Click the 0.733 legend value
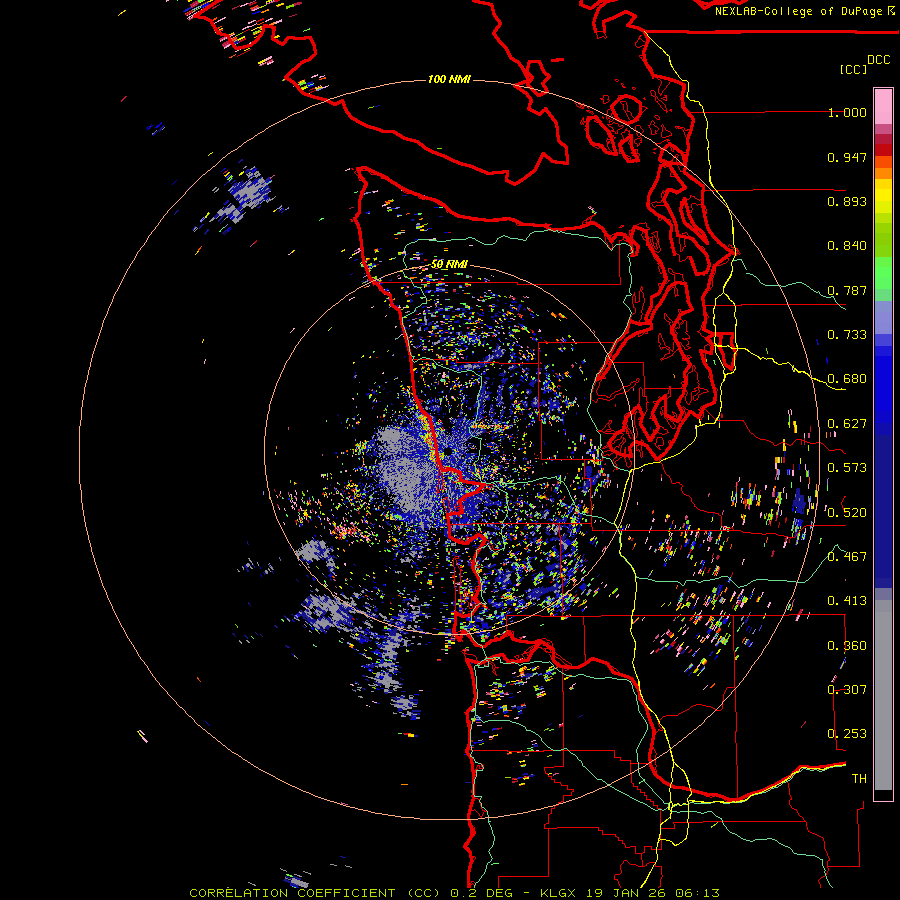The width and height of the screenshot is (900, 900). [847, 335]
